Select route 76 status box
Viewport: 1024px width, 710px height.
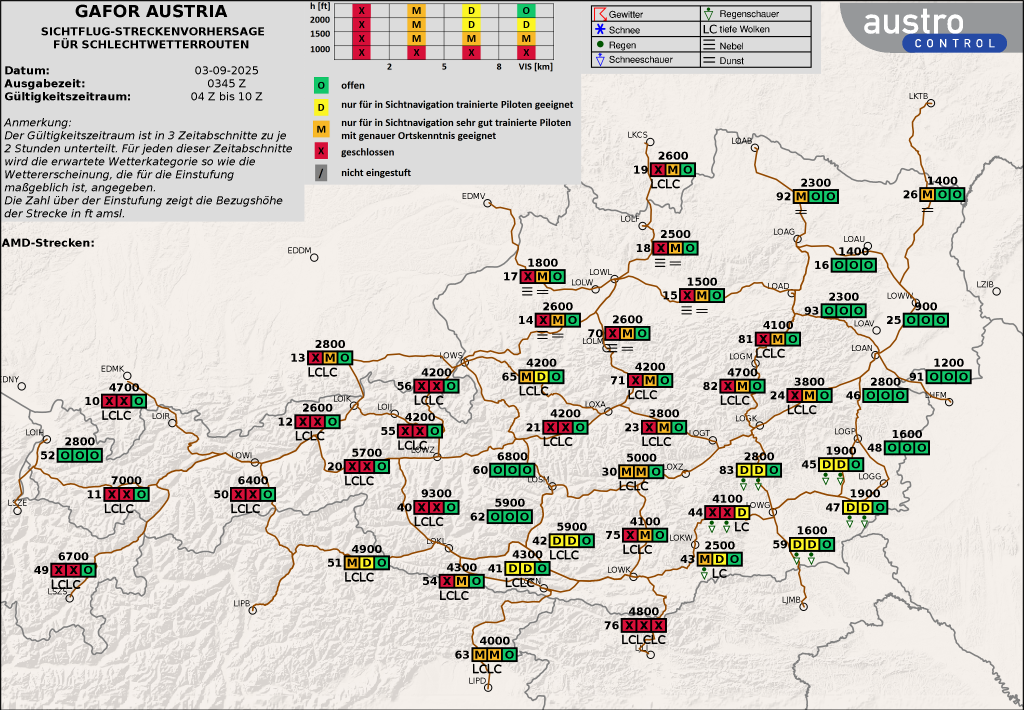[642, 626]
